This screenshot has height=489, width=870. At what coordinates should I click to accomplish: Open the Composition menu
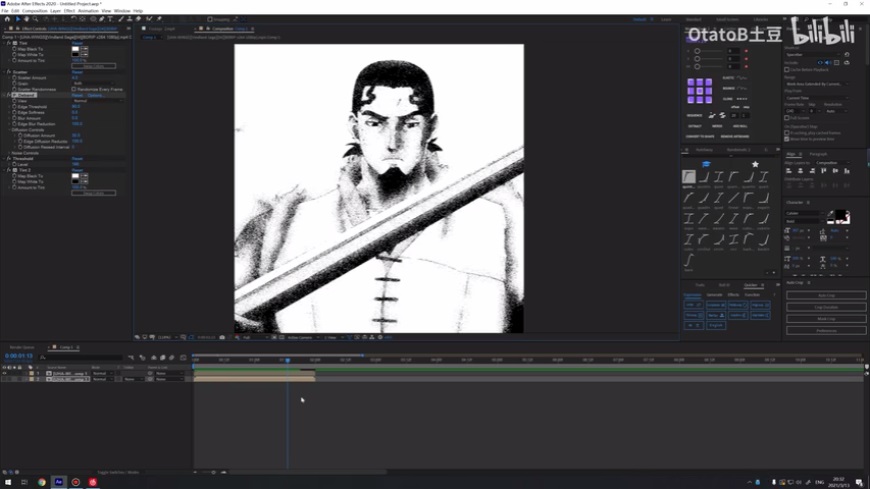34,11
